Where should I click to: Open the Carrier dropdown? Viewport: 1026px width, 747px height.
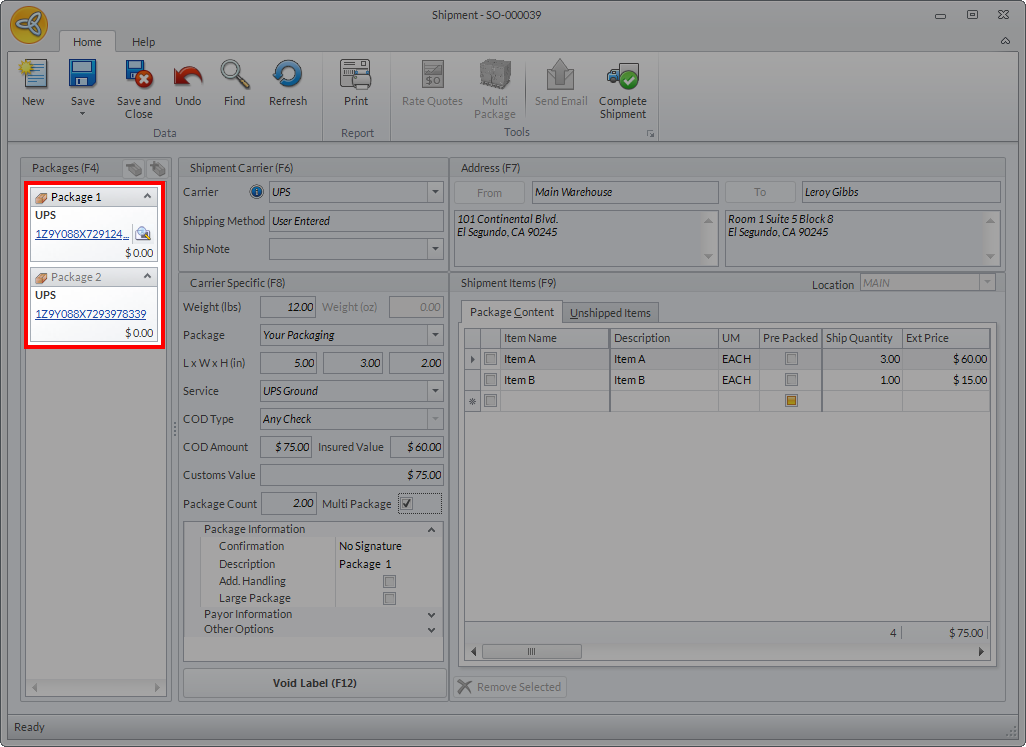(435, 192)
